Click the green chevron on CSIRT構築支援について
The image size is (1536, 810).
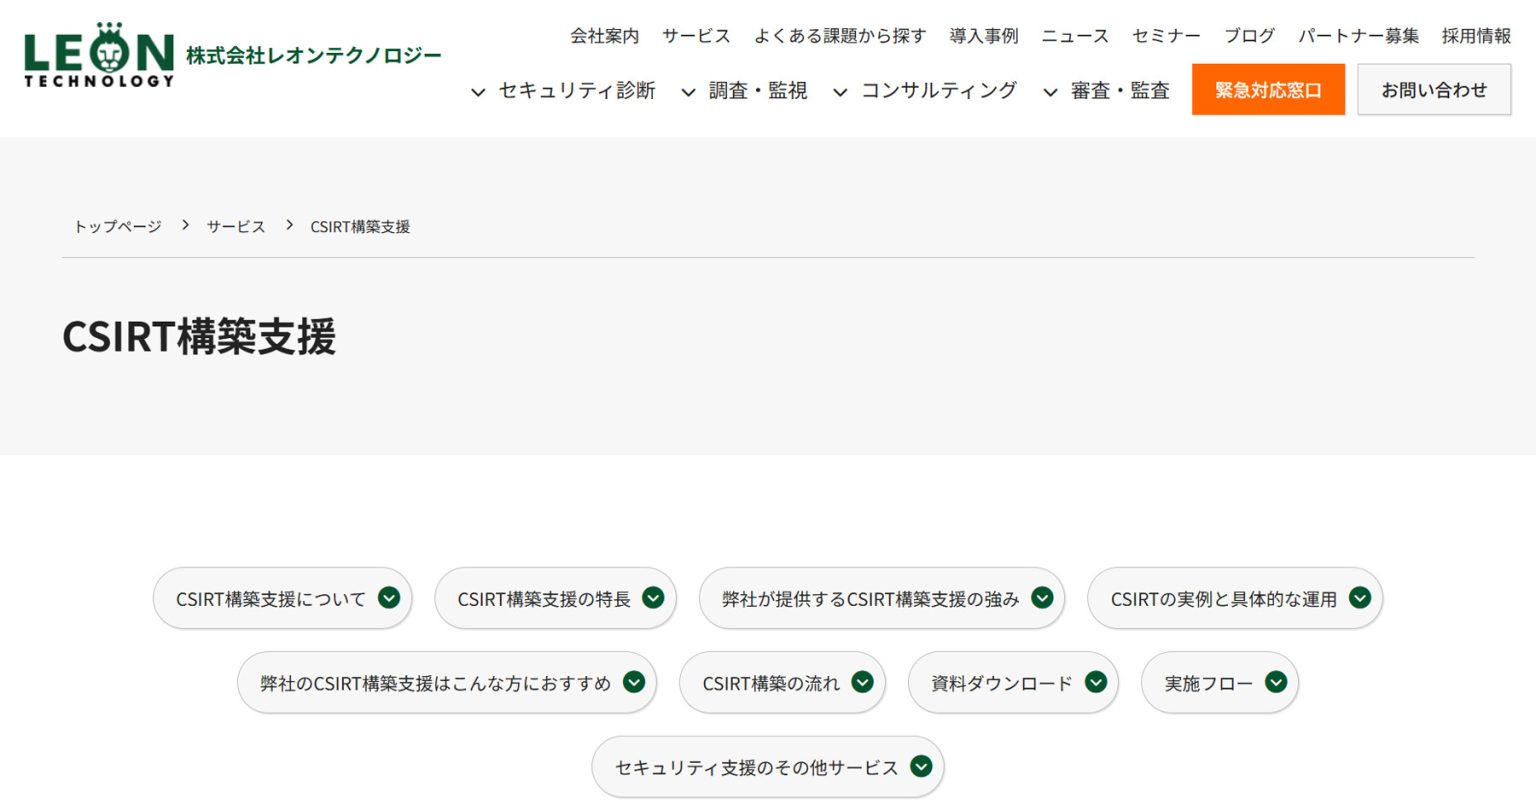(x=389, y=598)
